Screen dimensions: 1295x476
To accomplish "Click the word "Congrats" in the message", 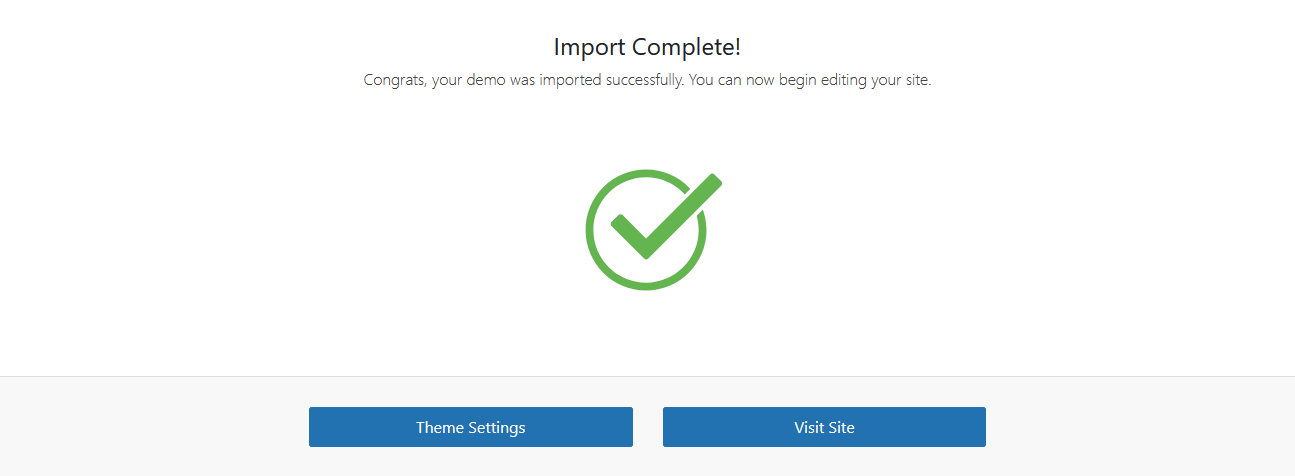I will pos(393,80).
